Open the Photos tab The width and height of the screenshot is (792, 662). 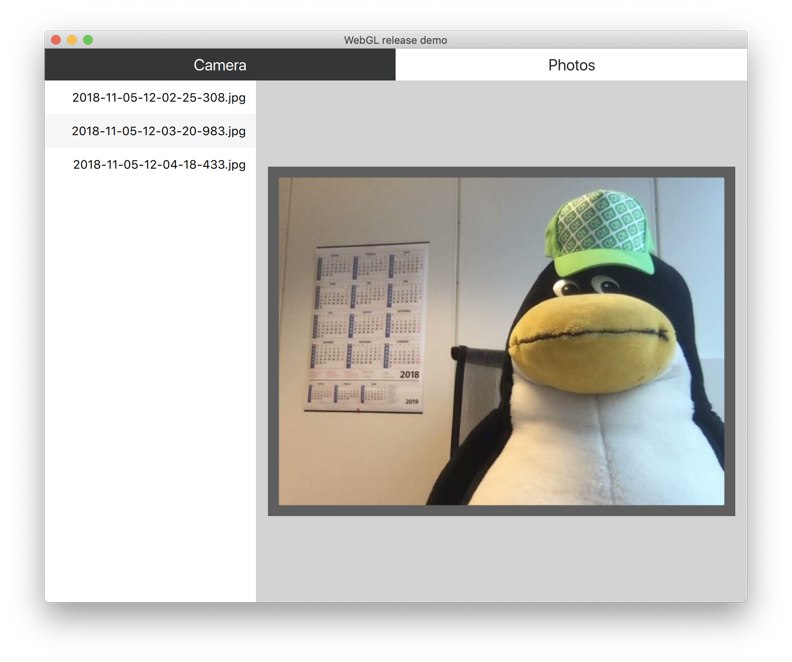[x=571, y=65]
